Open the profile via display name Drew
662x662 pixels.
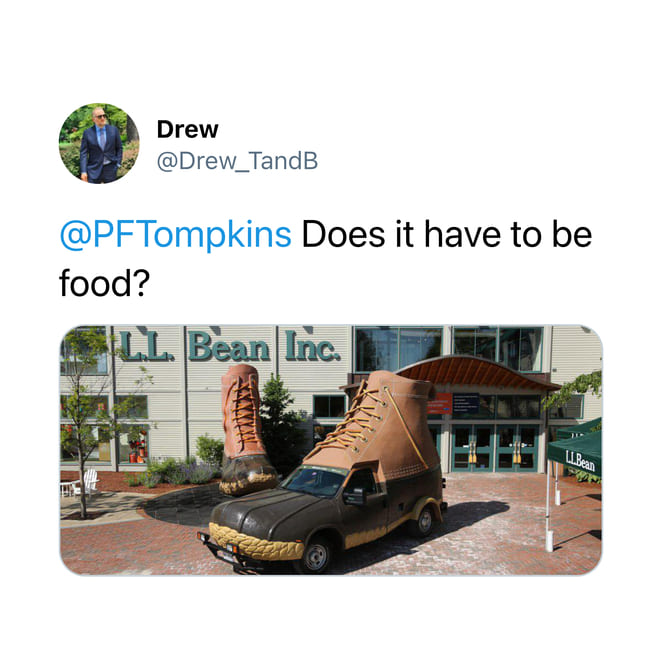(187, 129)
